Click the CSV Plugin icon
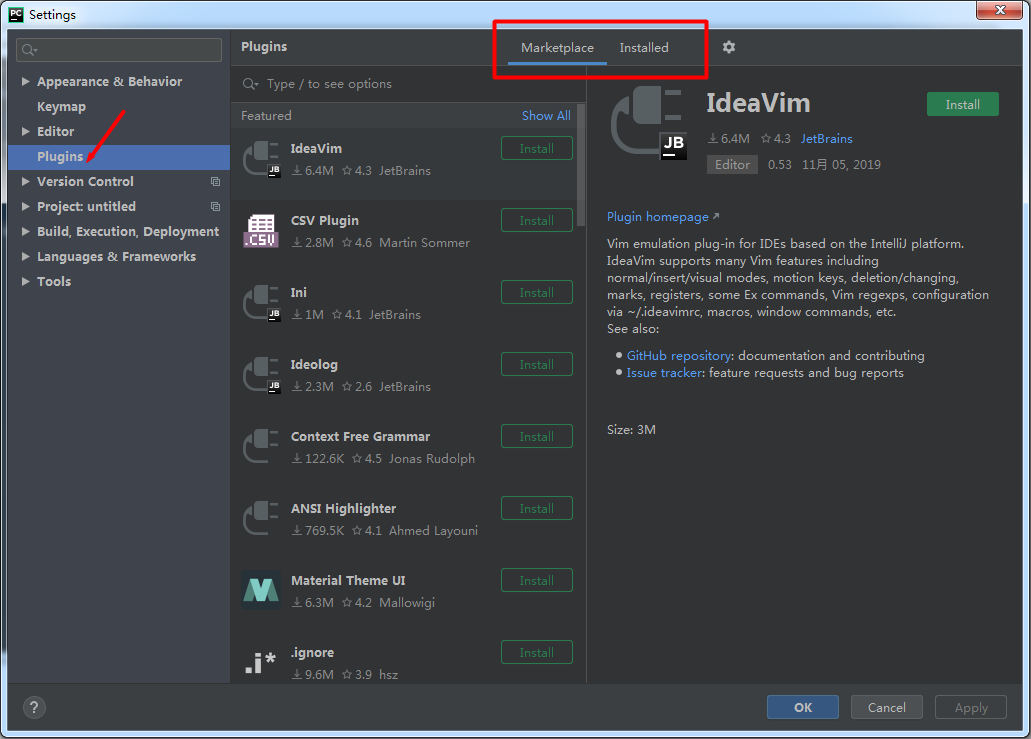 (x=261, y=231)
